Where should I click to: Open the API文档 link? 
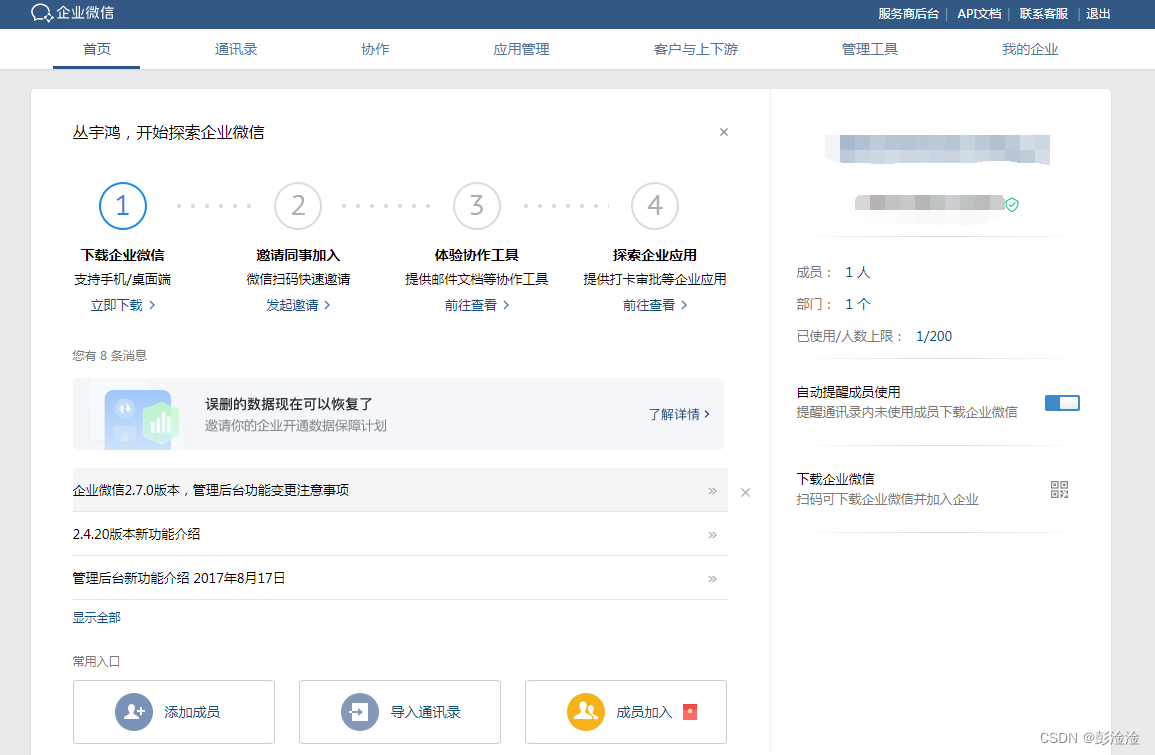tap(979, 13)
